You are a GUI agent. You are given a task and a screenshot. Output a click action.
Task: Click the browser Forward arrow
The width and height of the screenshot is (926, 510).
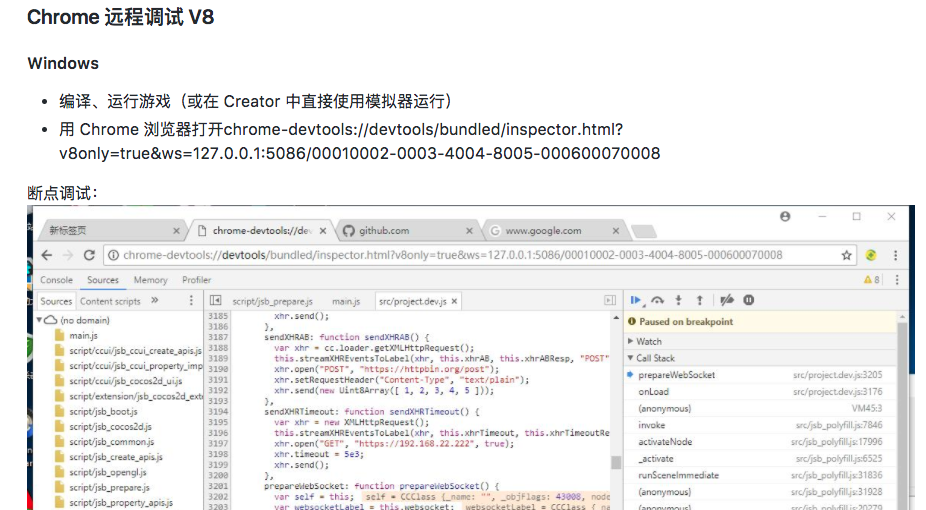click(68, 255)
